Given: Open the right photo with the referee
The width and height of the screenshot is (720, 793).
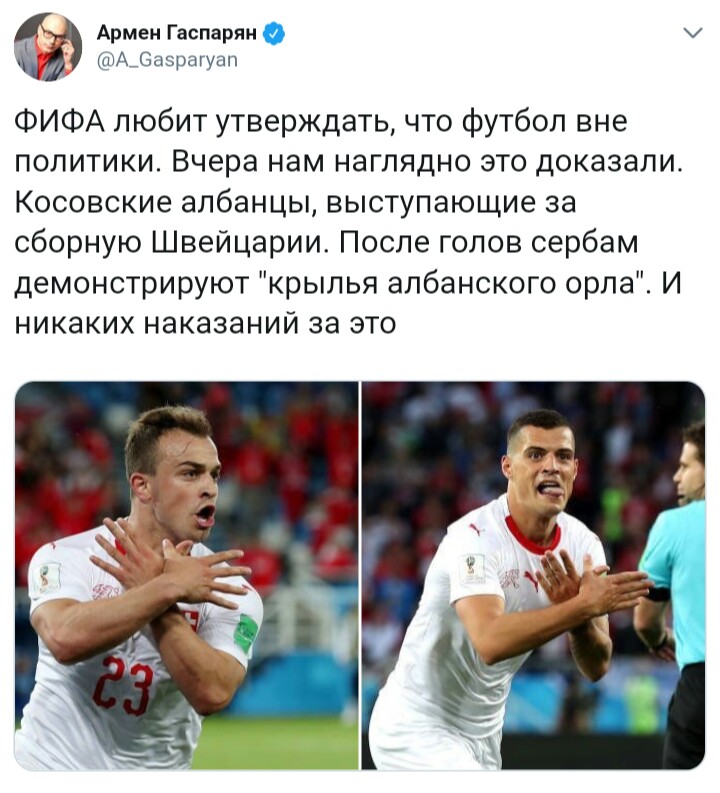Looking at the screenshot, I should pos(533,576).
